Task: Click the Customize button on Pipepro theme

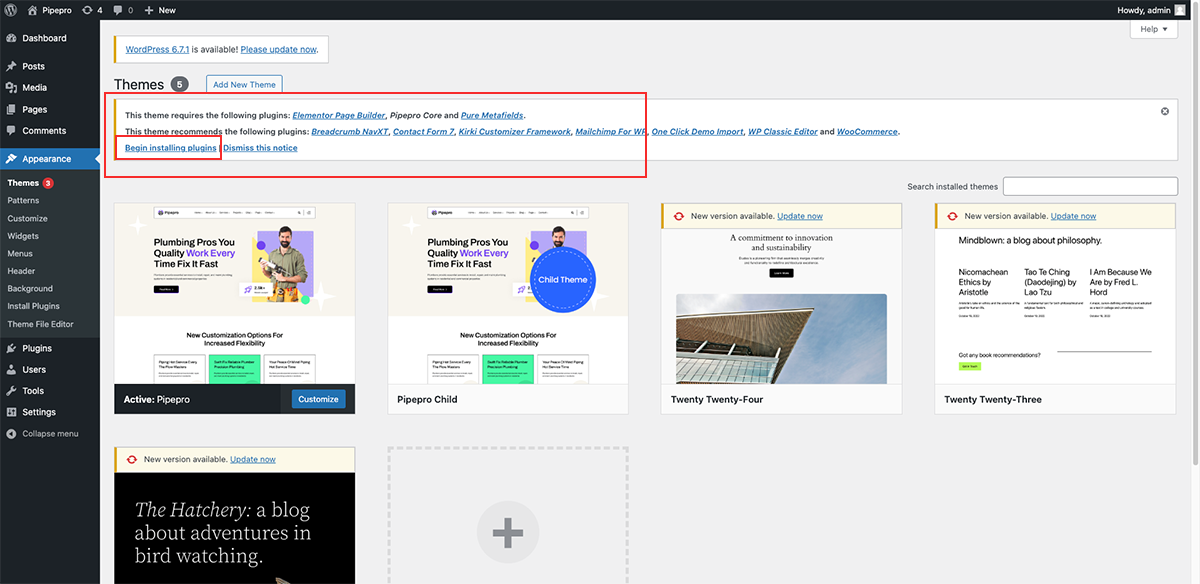Action: pos(319,399)
